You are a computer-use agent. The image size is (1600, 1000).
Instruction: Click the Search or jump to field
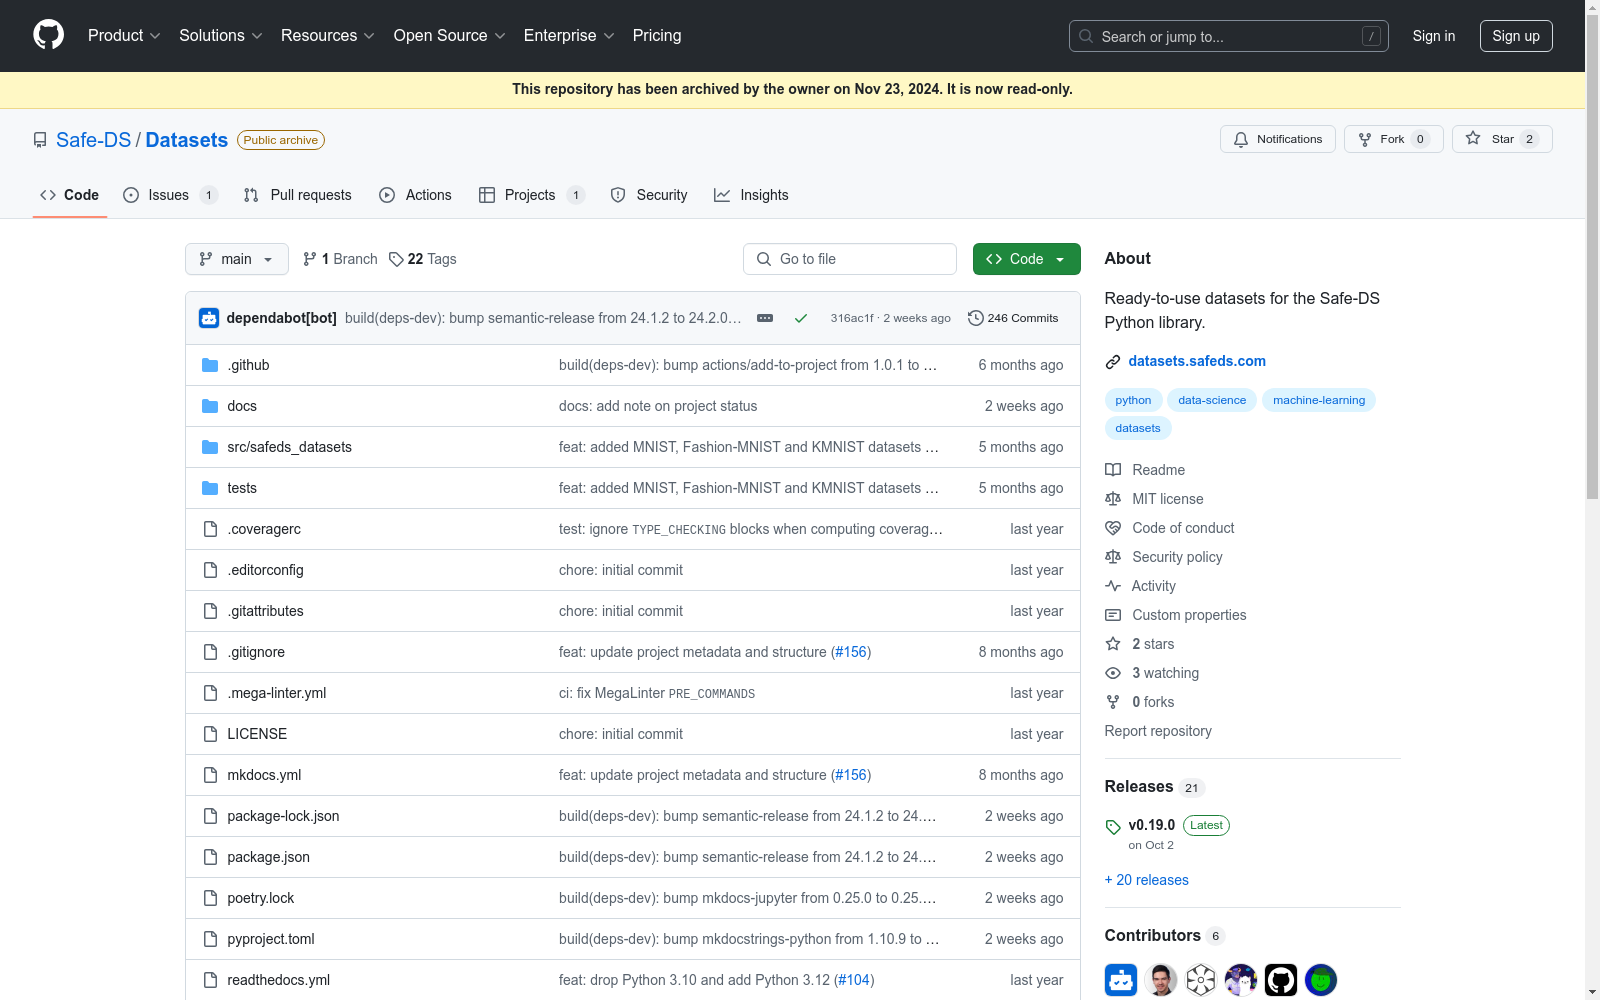pos(1229,36)
